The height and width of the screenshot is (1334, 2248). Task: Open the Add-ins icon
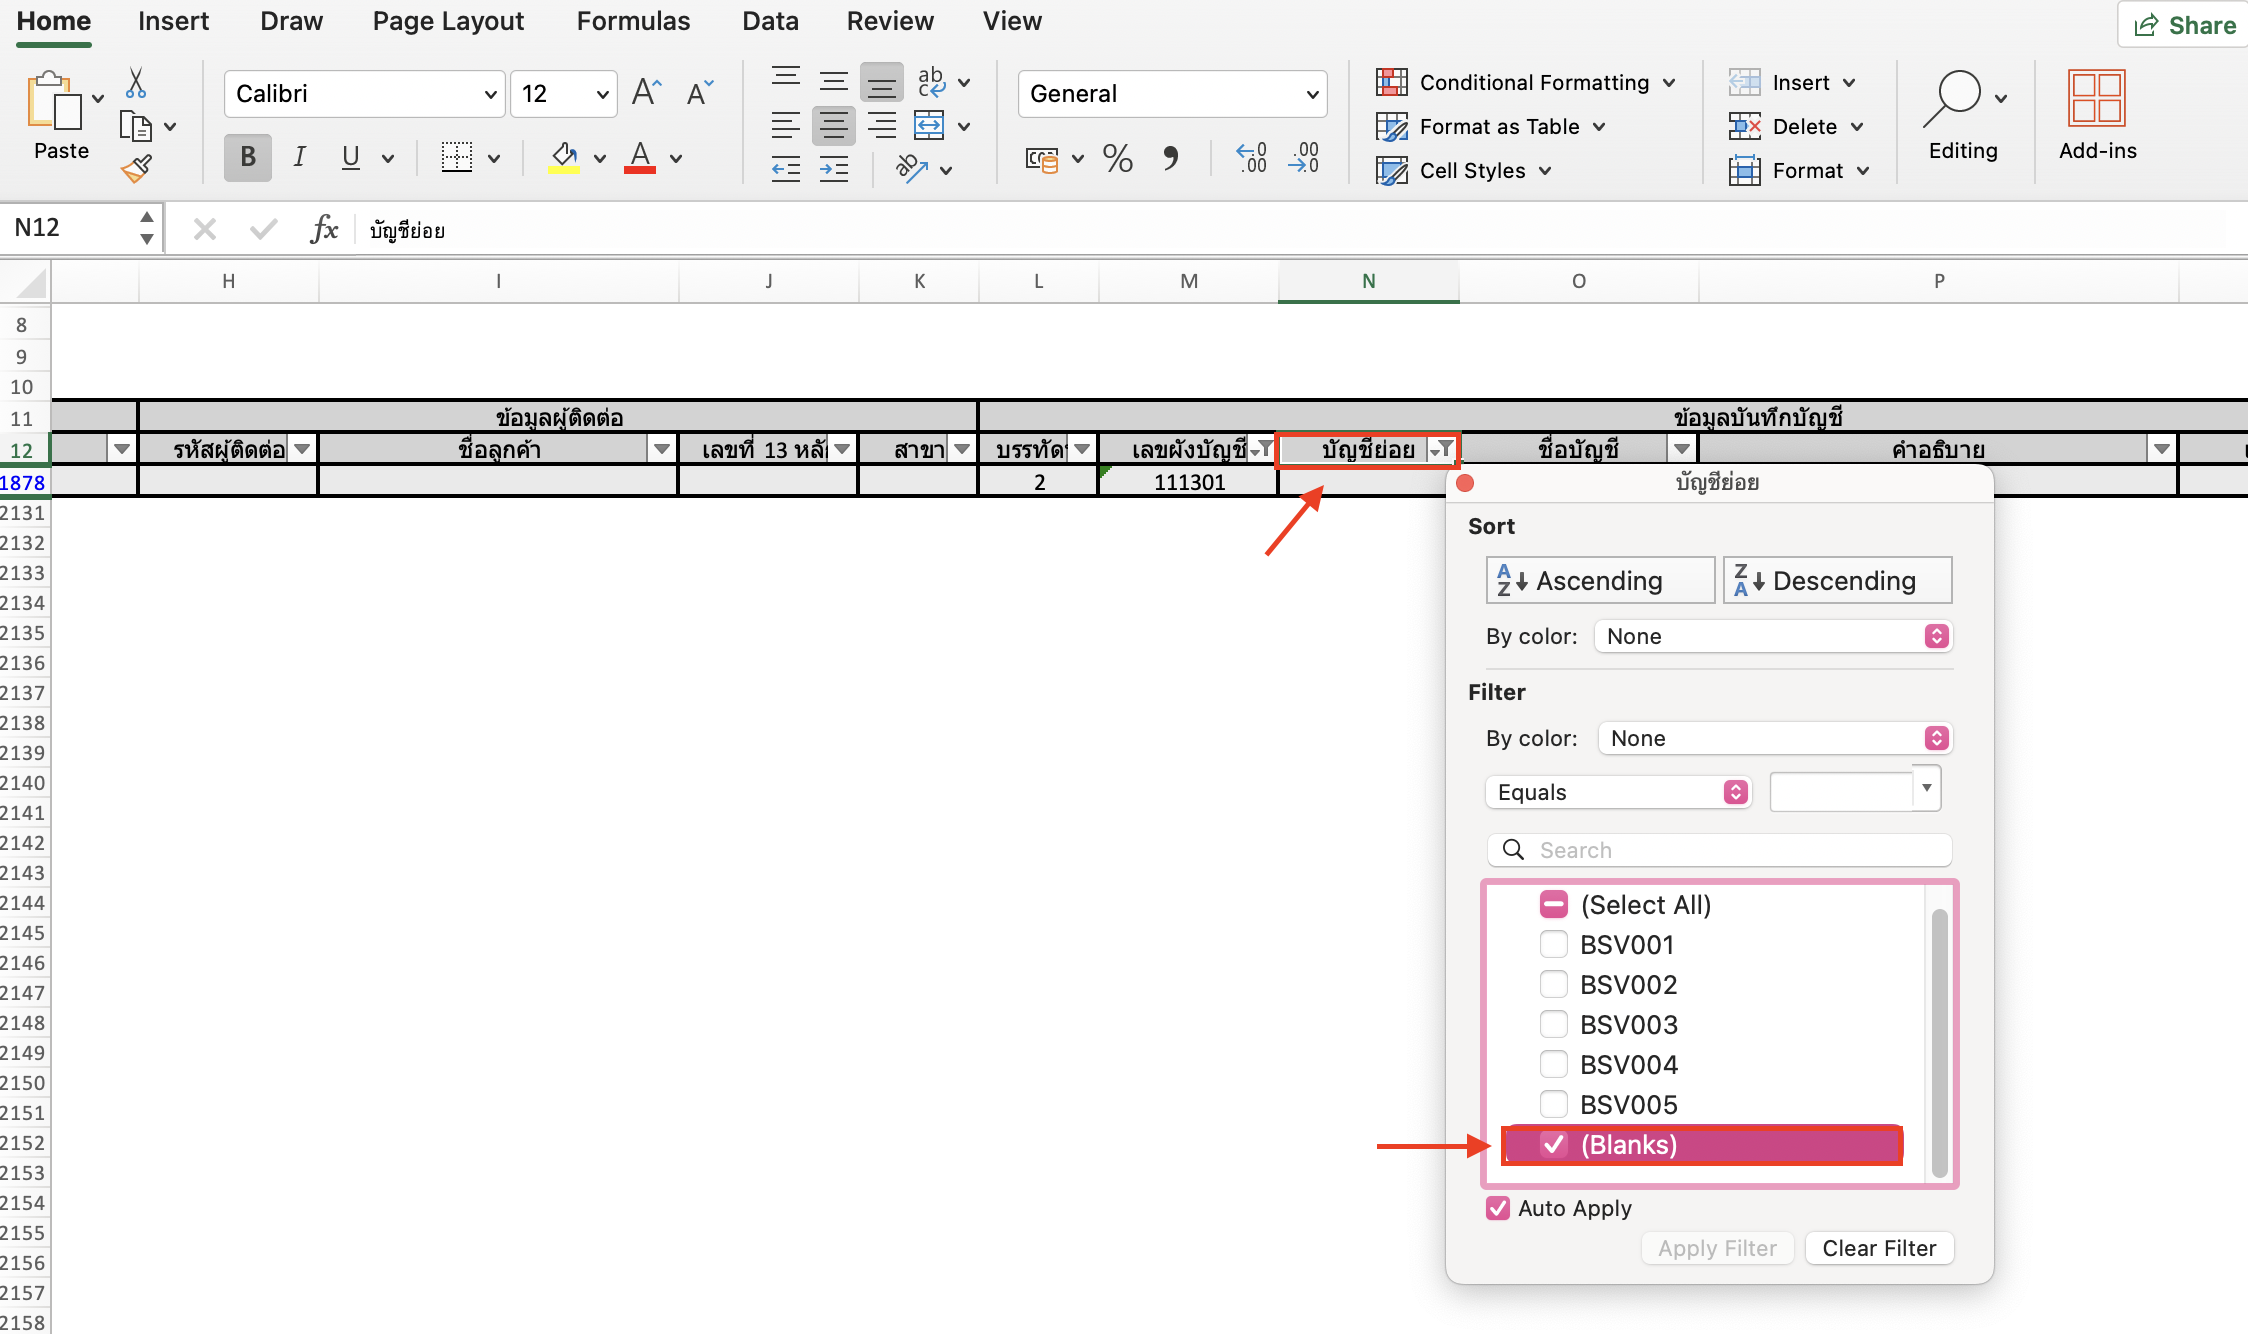pos(2097,114)
